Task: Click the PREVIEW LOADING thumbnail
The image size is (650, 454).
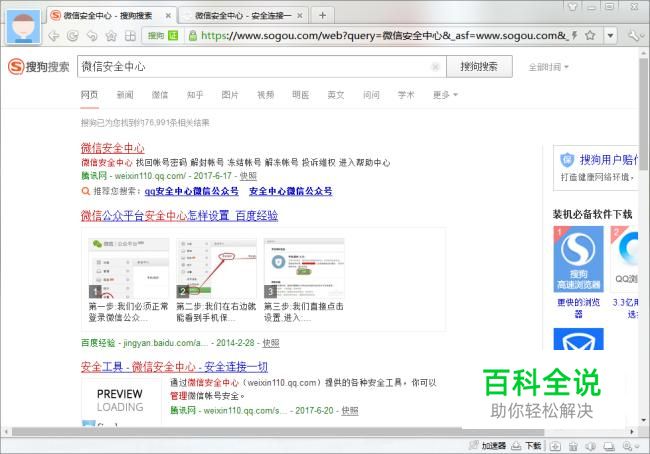Action: pyautogui.click(x=120, y=401)
